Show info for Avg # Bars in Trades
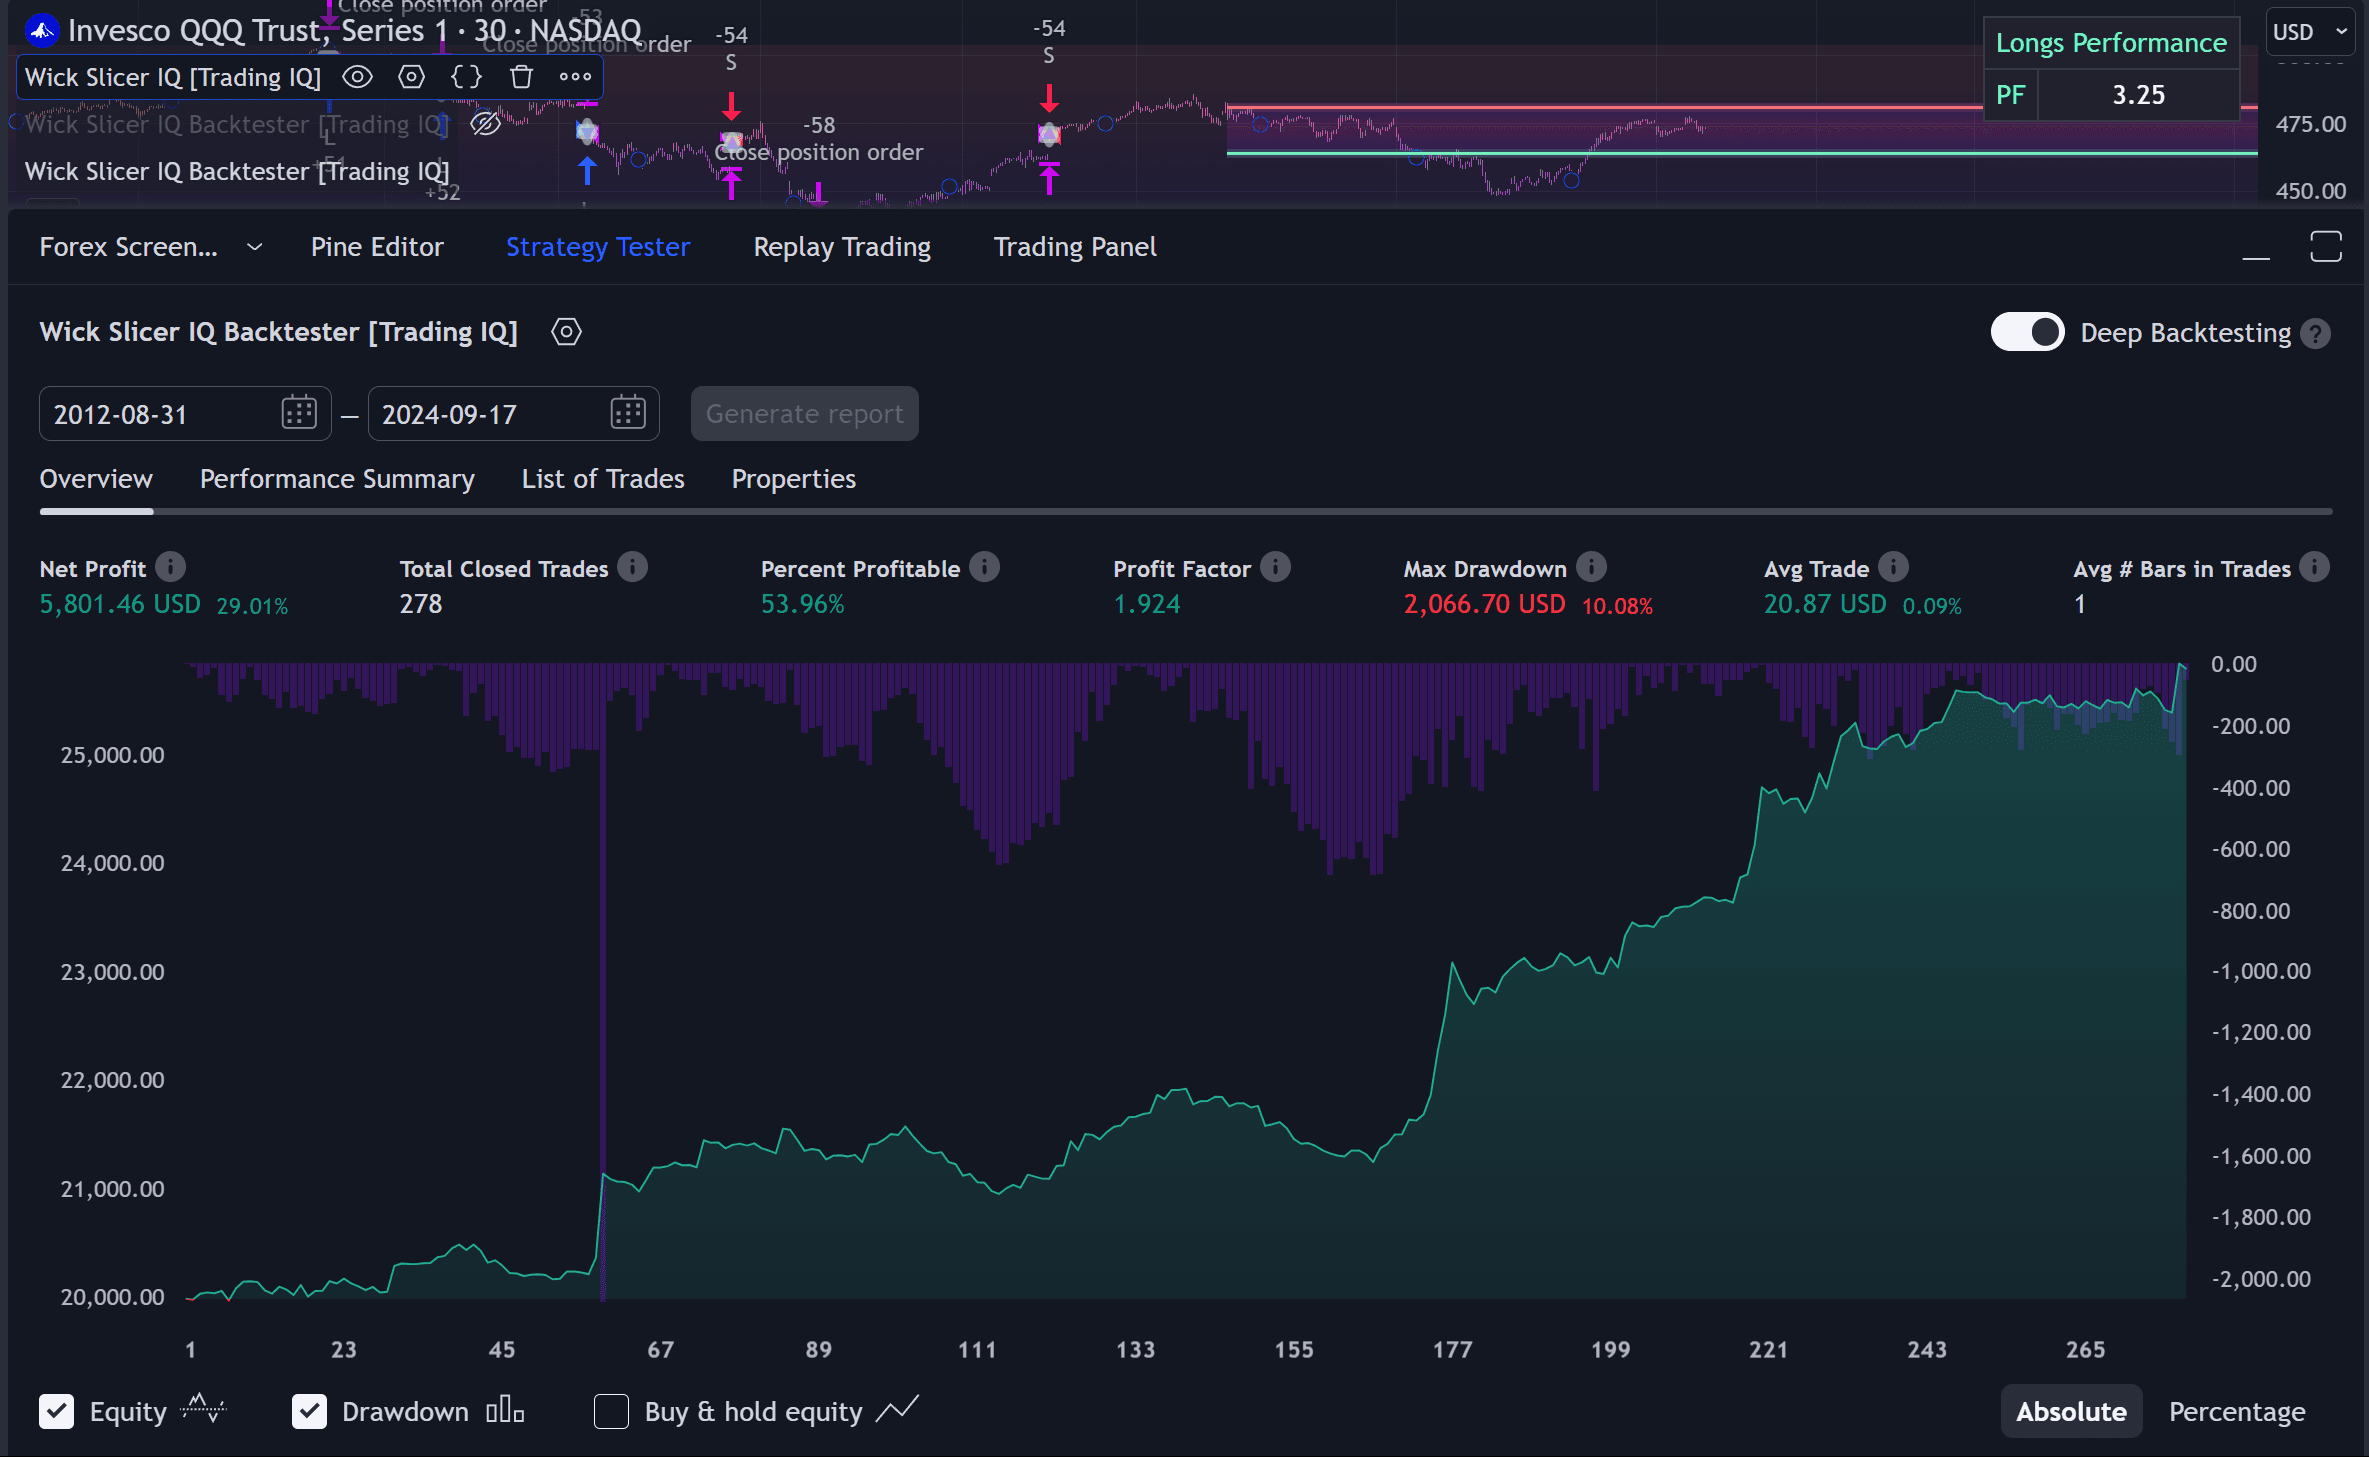2369x1457 pixels. tap(2314, 567)
